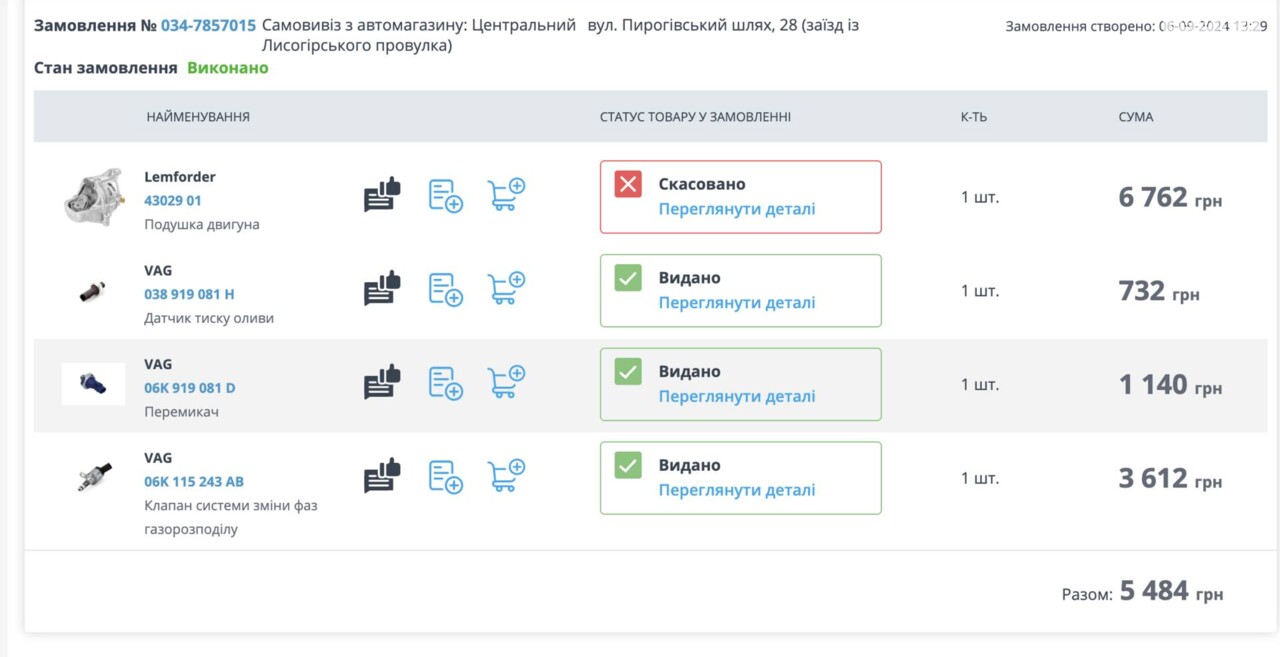Click the total 5 484 грн
The height and width of the screenshot is (657, 1280).
pos(1171,591)
